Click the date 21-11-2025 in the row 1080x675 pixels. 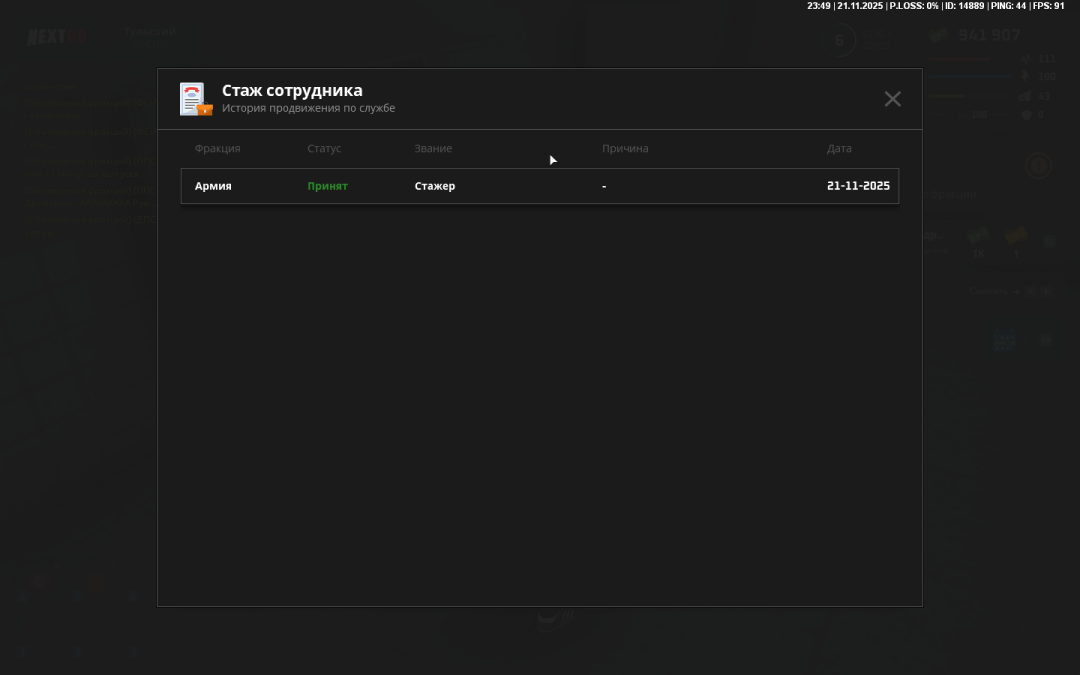coord(858,186)
